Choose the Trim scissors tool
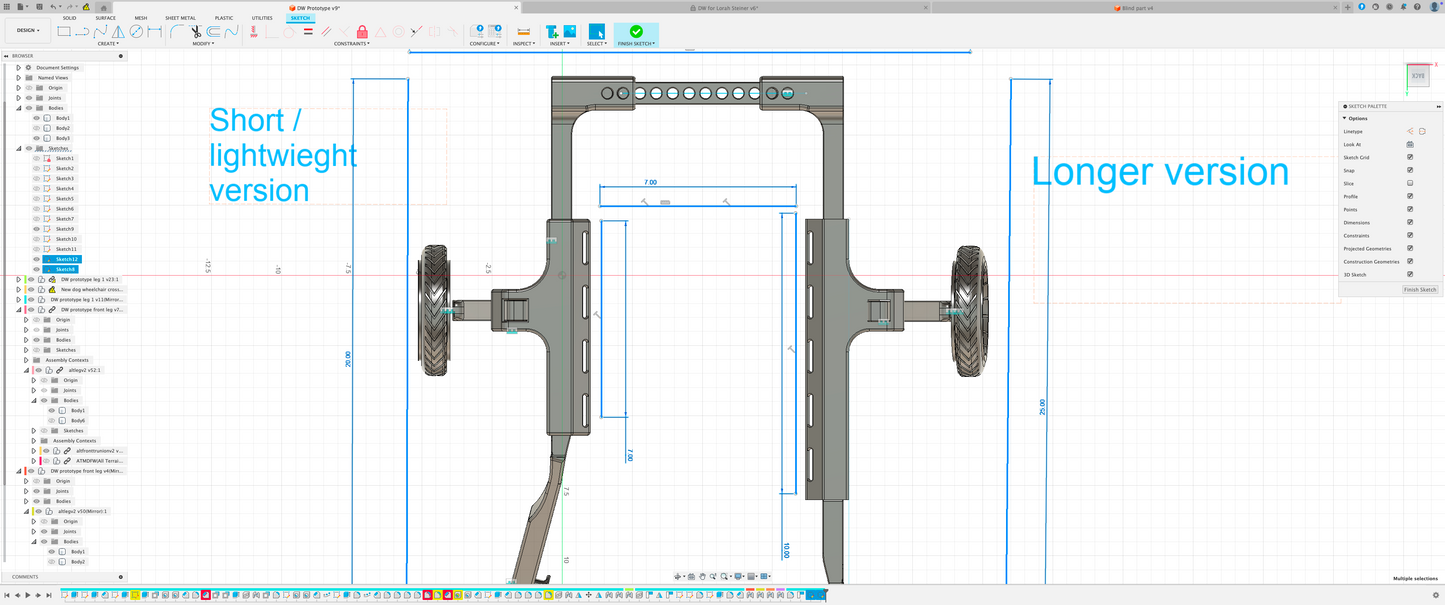The height and width of the screenshot is (605, 1445). (196, 31)
